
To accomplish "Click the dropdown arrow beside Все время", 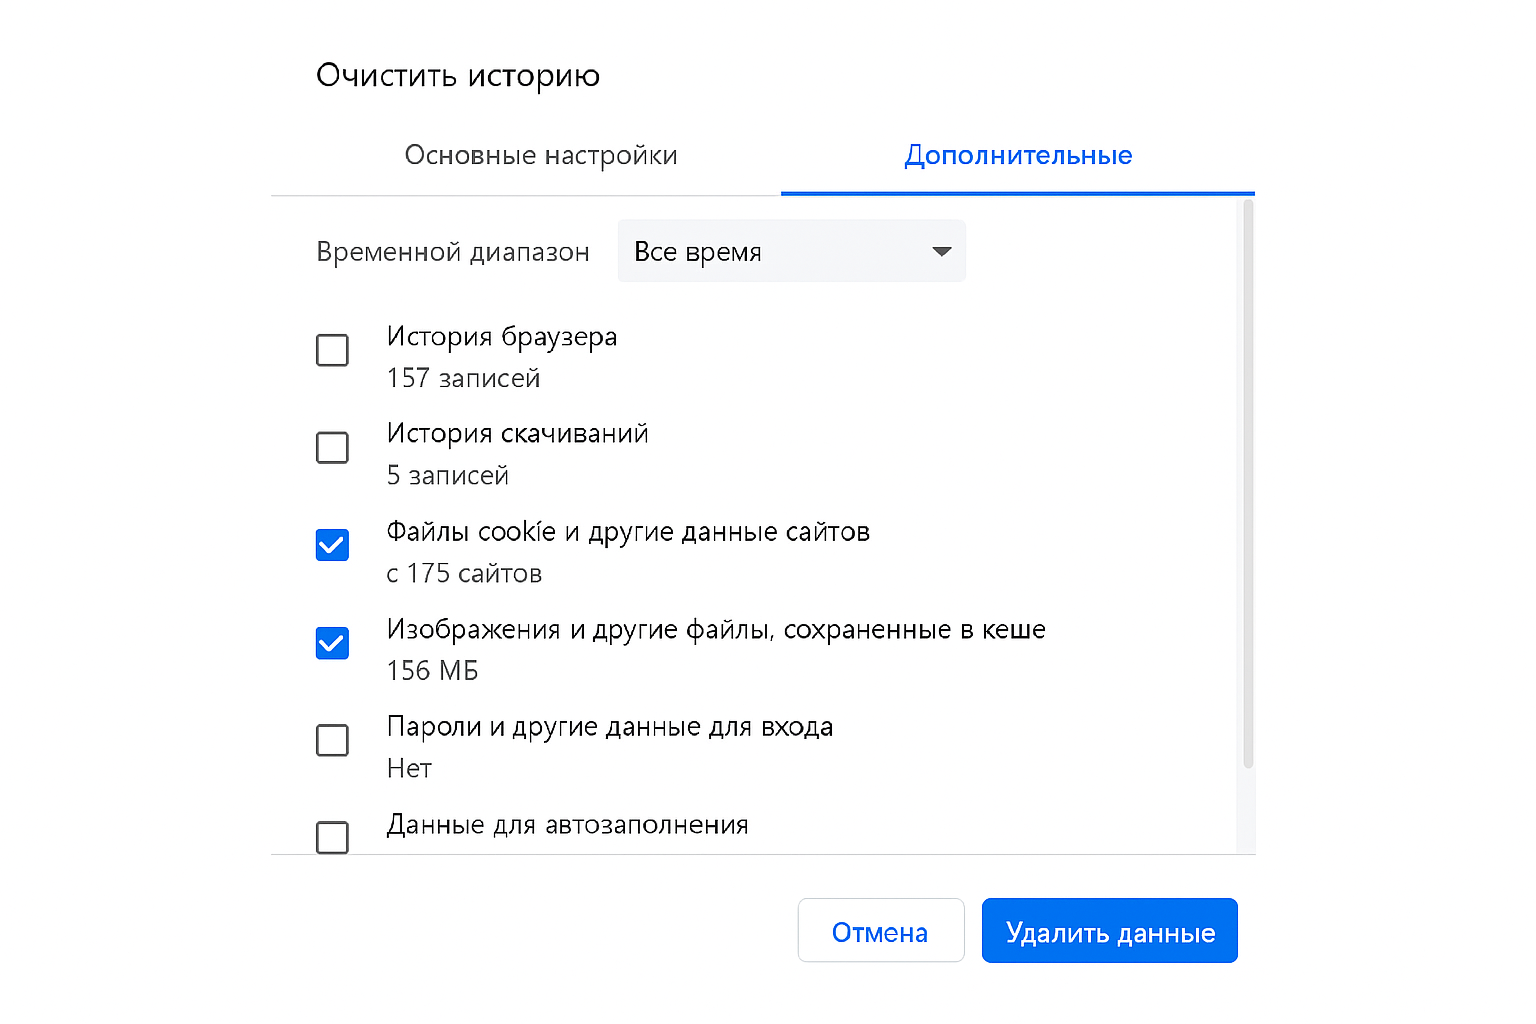I will pyautogui.click(x=941, y=251).
